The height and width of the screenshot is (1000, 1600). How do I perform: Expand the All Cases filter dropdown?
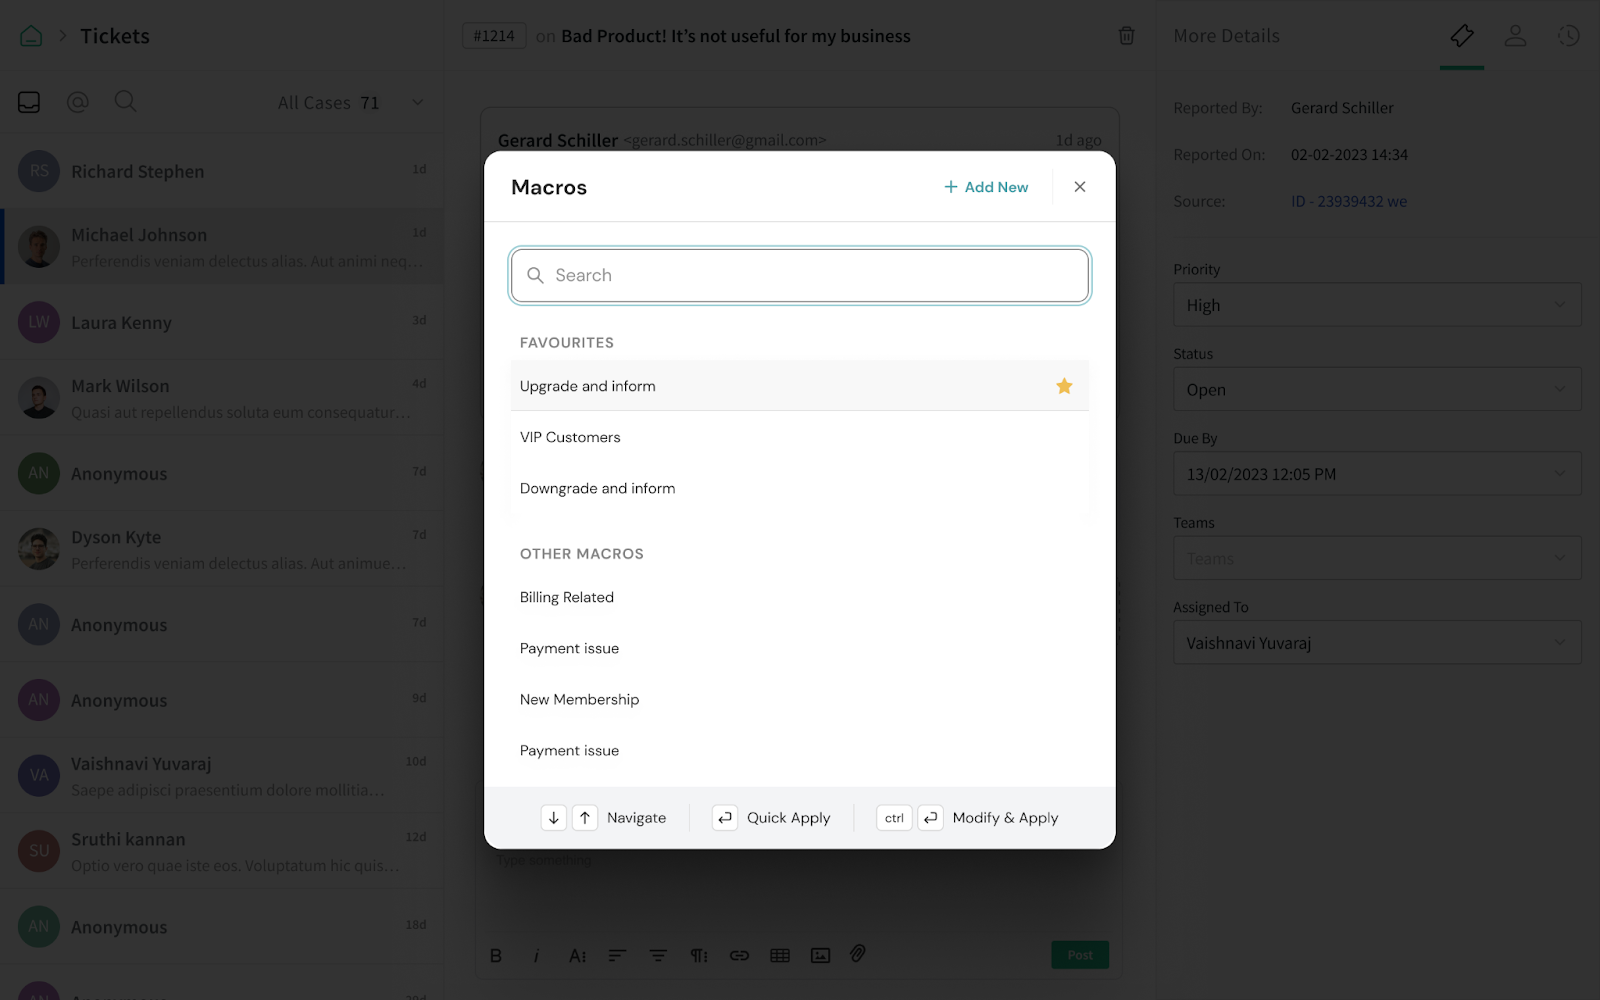(418, 103)
